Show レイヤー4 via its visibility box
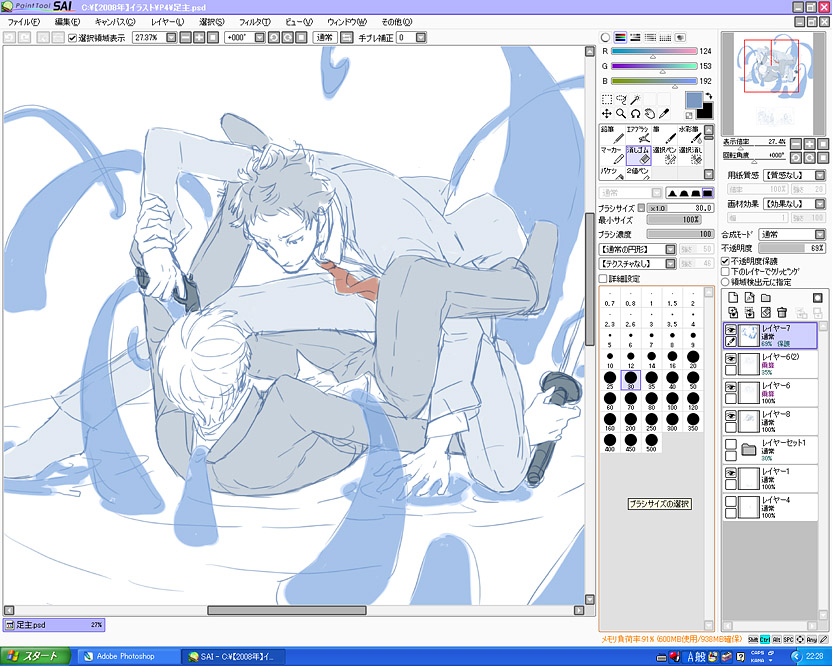832x666 pixels. [x=731, y=502]
